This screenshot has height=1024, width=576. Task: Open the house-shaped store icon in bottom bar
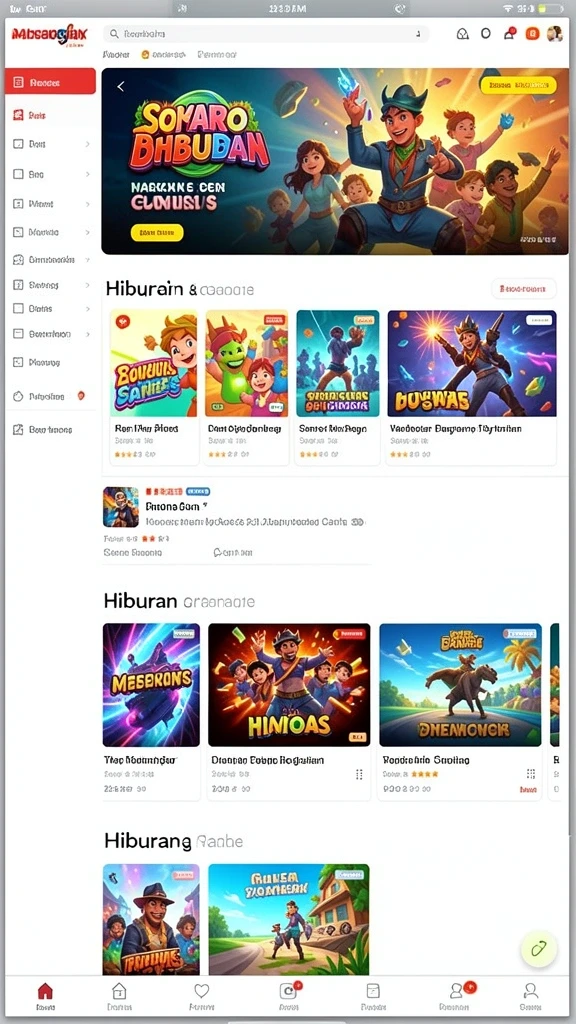[x=119, y=991]
